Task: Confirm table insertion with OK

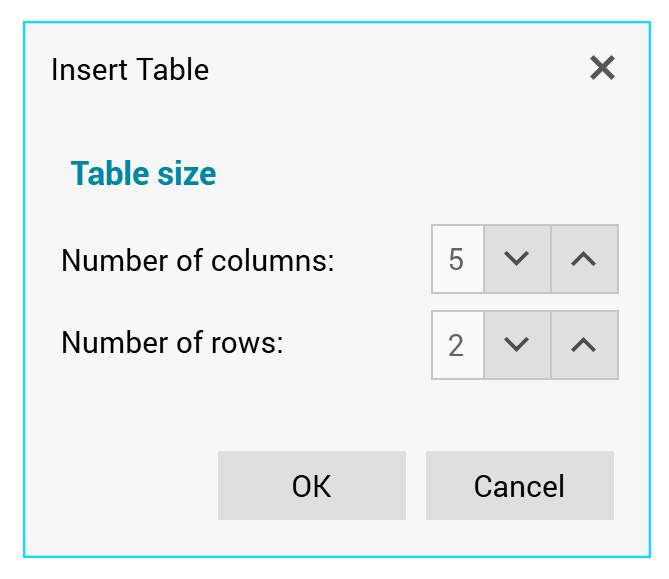Action: click(311, 486)
